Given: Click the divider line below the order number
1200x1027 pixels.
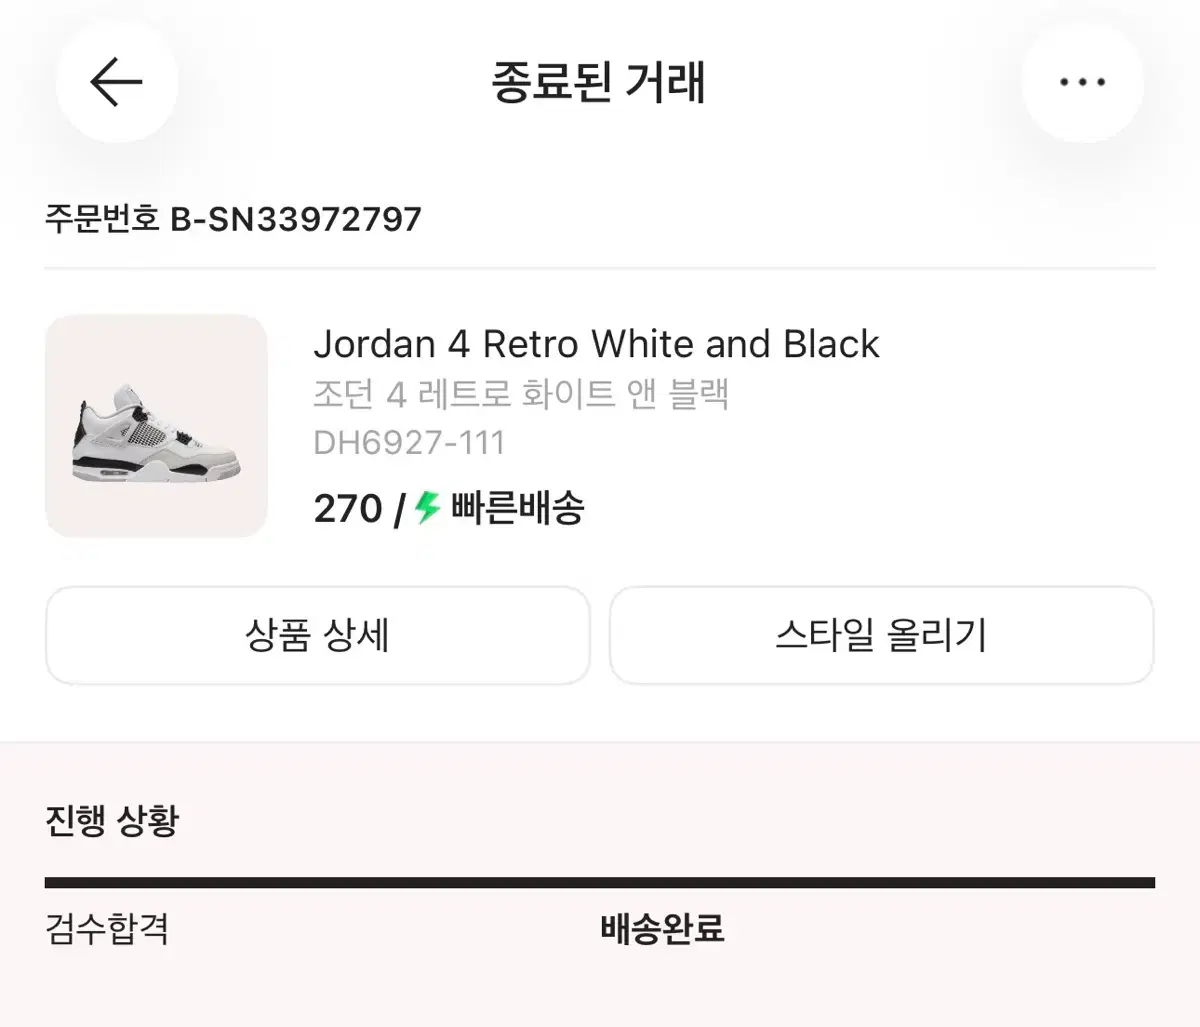Looking at the screenshot, I should [x=600, y=268].
